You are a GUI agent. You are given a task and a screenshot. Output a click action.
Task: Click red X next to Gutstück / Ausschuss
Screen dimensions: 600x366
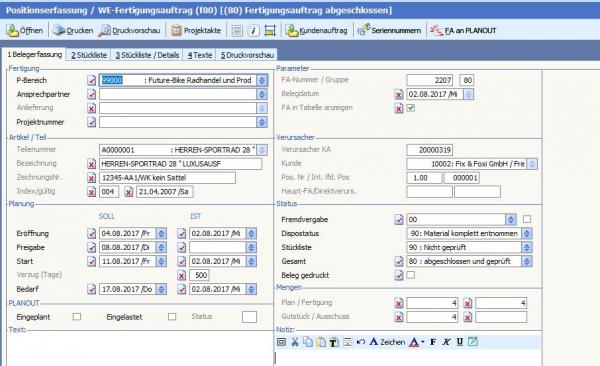coord(399,317)
